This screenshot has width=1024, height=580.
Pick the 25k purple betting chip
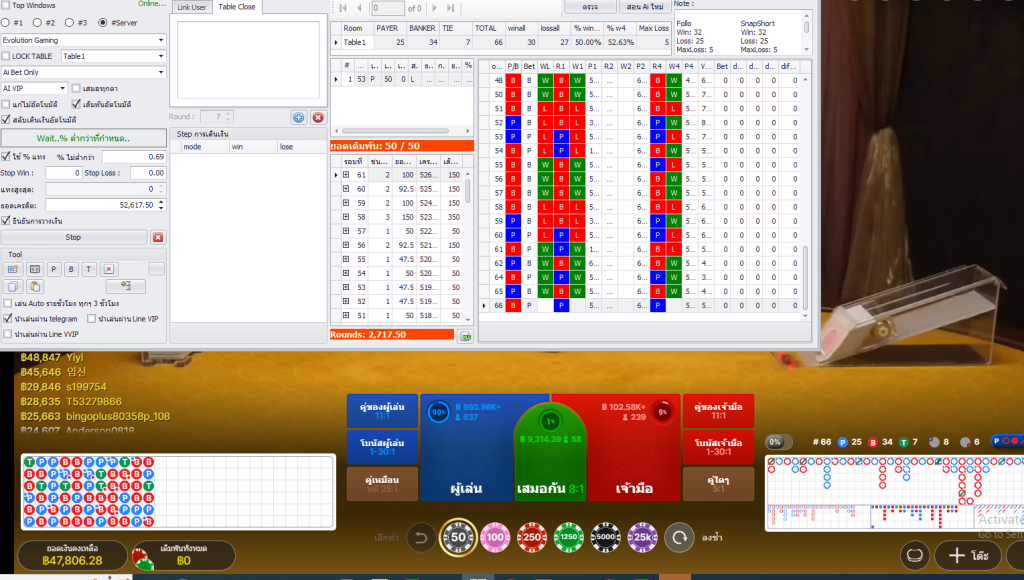click(x=642, y=537)
